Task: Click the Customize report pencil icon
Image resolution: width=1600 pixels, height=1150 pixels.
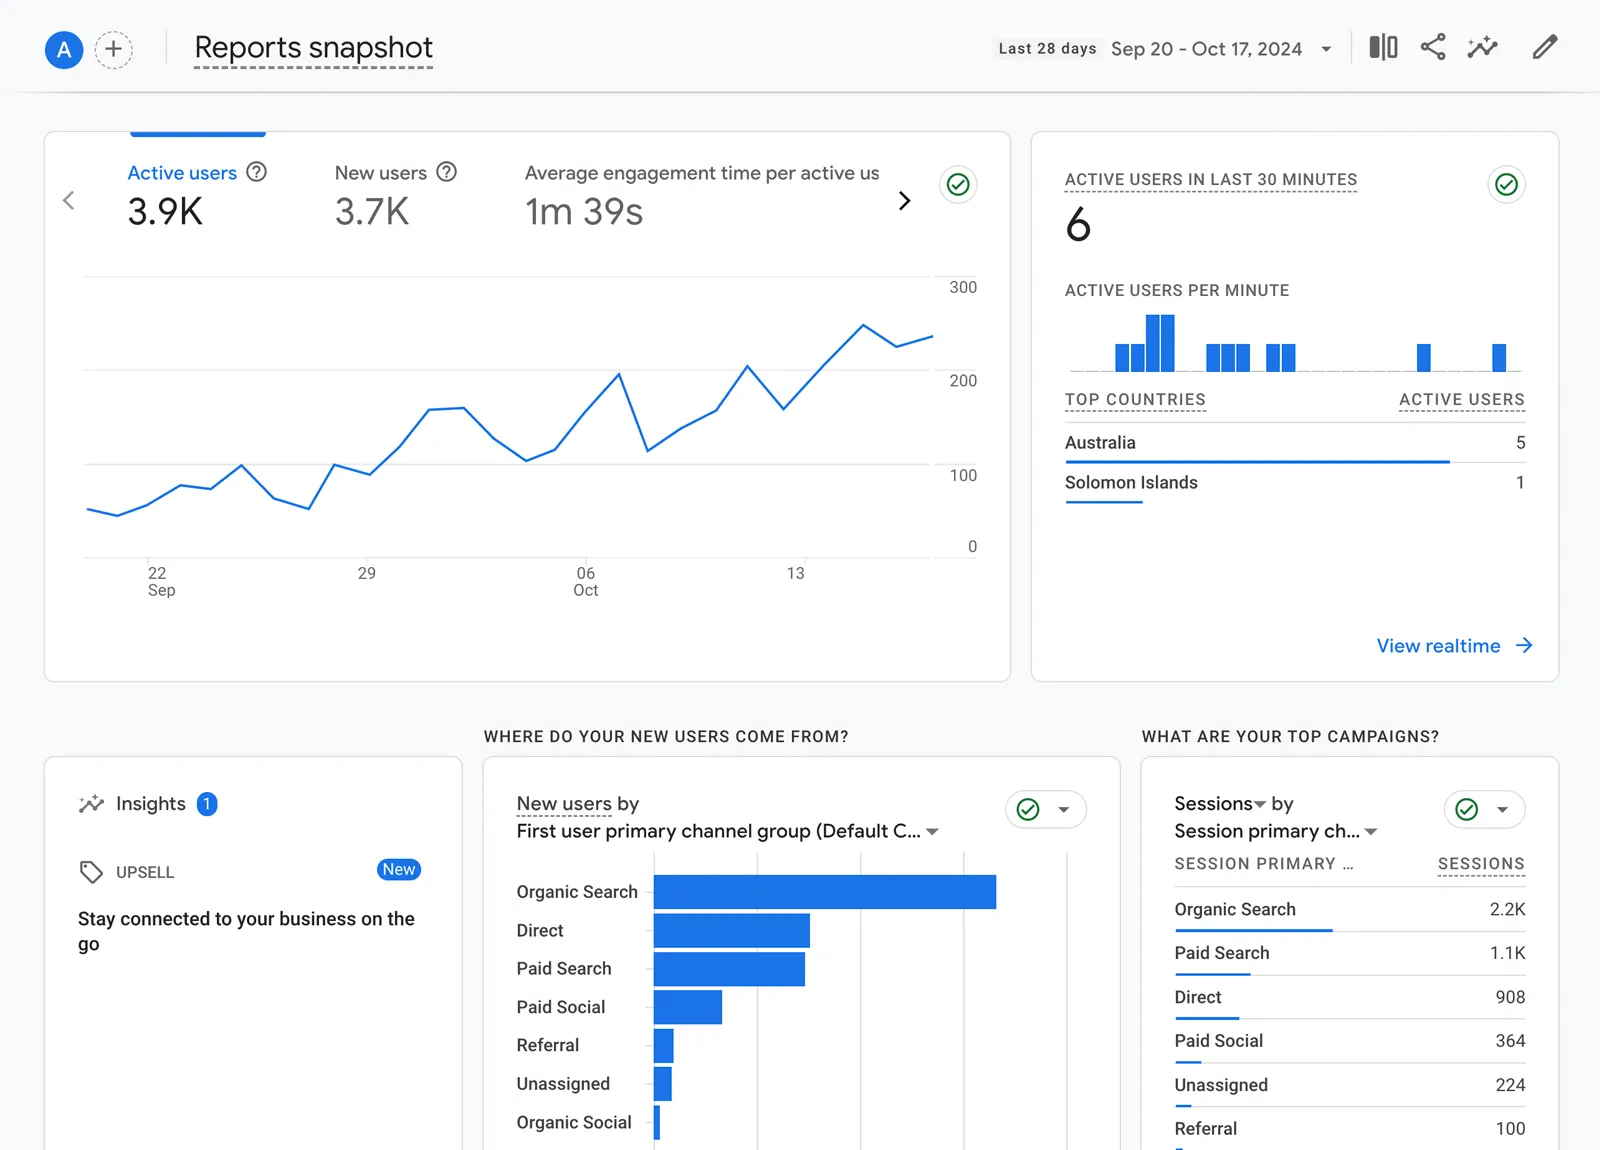Action: [x=1545, y=47]
